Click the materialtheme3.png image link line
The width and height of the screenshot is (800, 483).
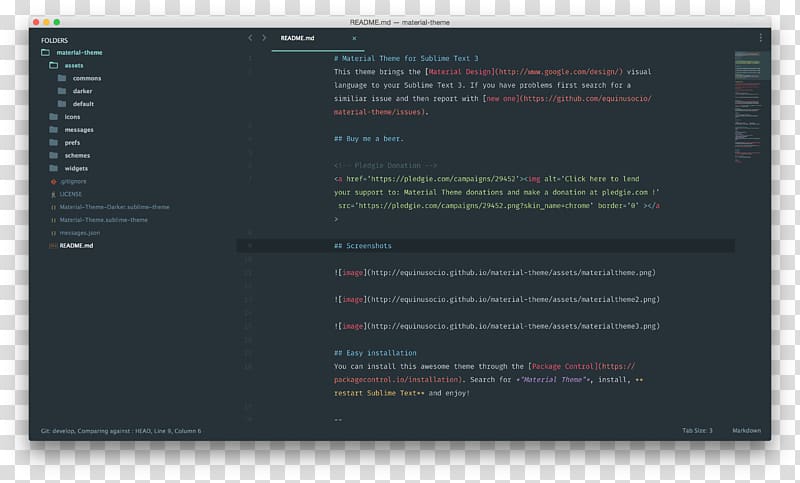[x=497, y=326]
